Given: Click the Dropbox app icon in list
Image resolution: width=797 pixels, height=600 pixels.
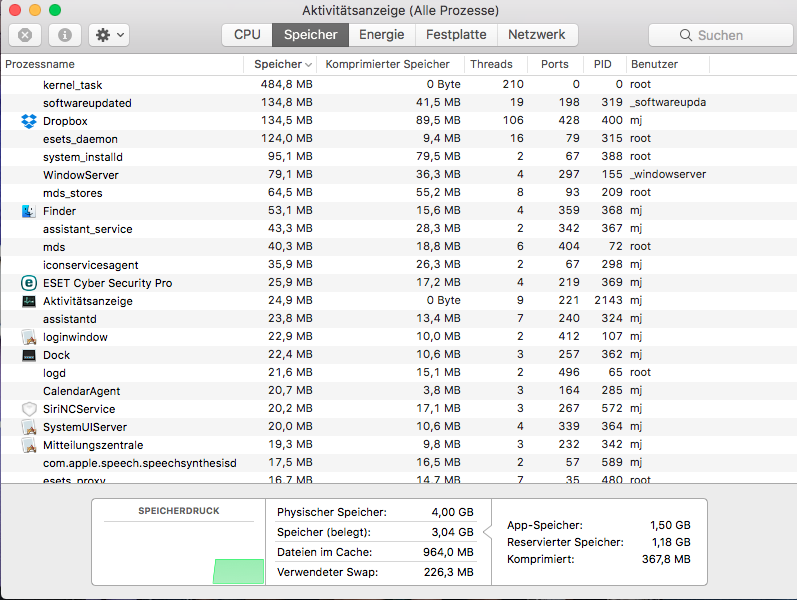Looking at the screenshot, I should (29, 121).
